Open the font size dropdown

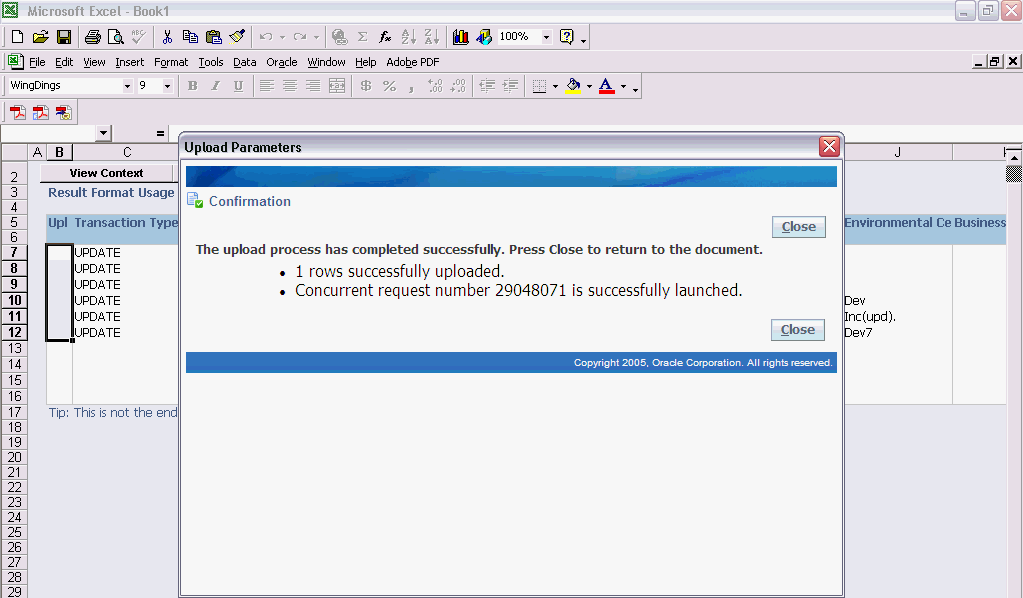(167, 86)
